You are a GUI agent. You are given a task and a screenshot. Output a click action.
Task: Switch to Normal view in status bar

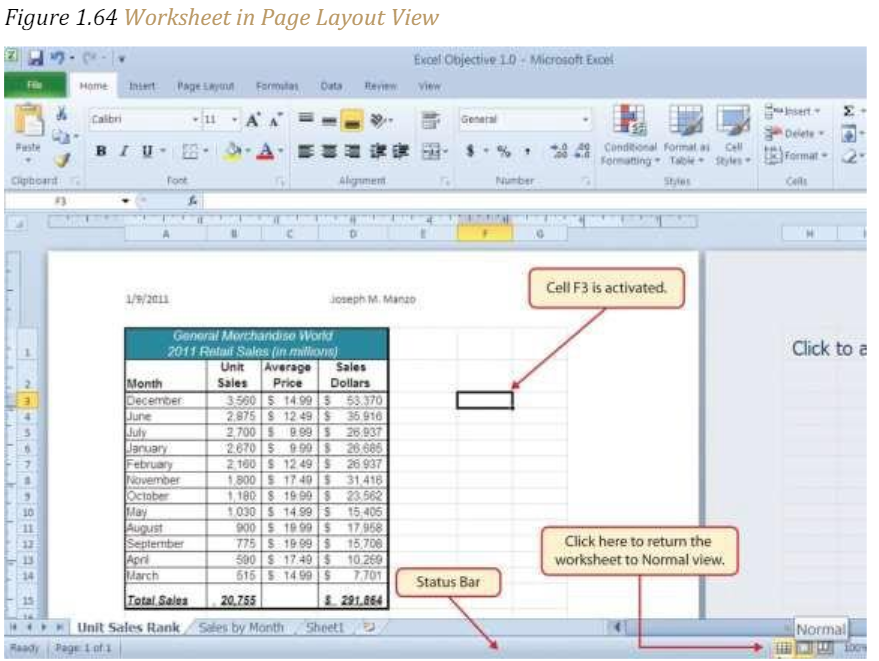pyautogui.click(x=783, y=648)
